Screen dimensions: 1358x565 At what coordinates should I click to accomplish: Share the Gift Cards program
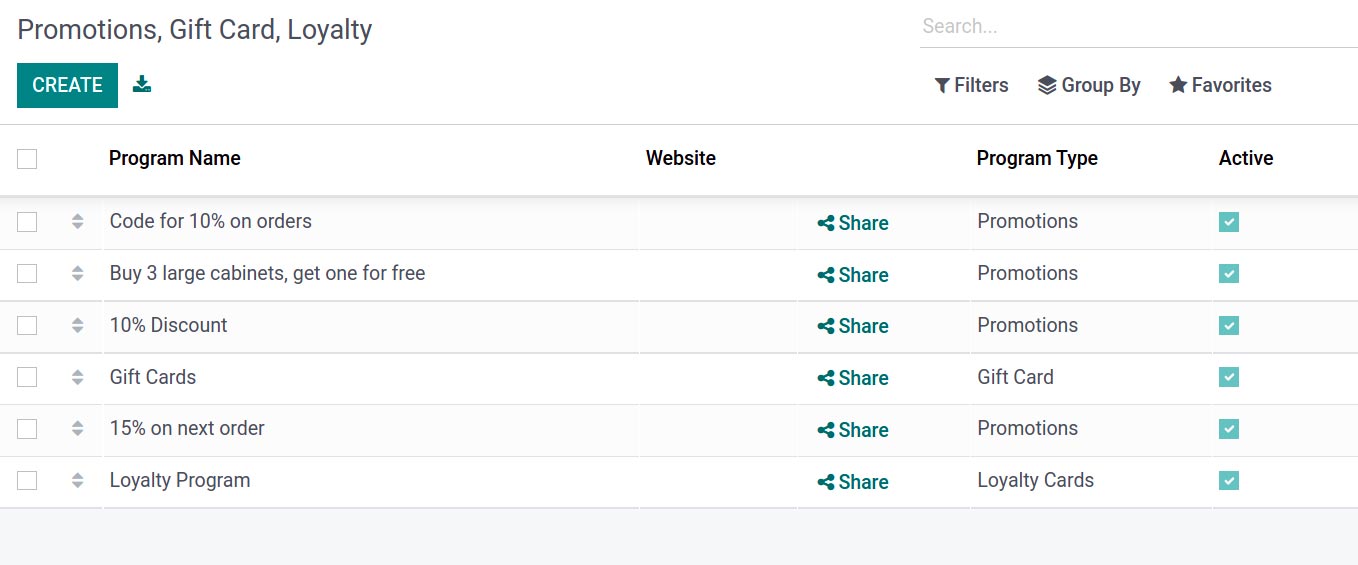[853, 378]
